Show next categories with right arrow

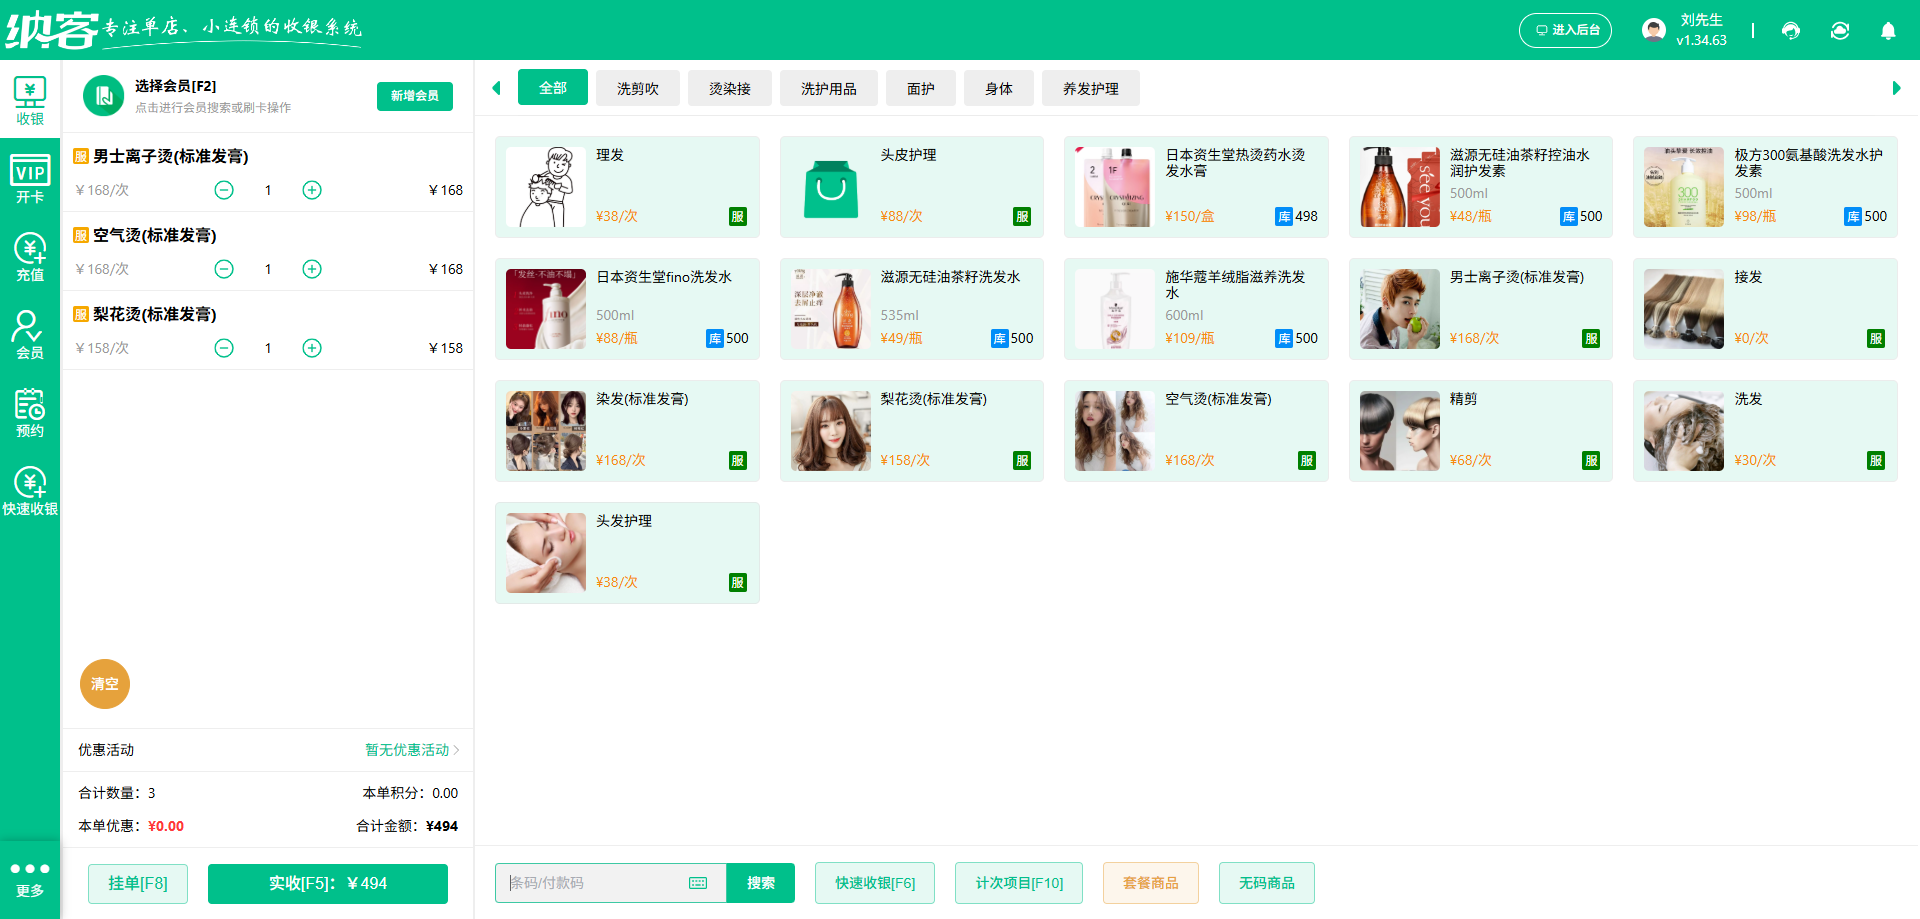click(x=1896, y=88)
